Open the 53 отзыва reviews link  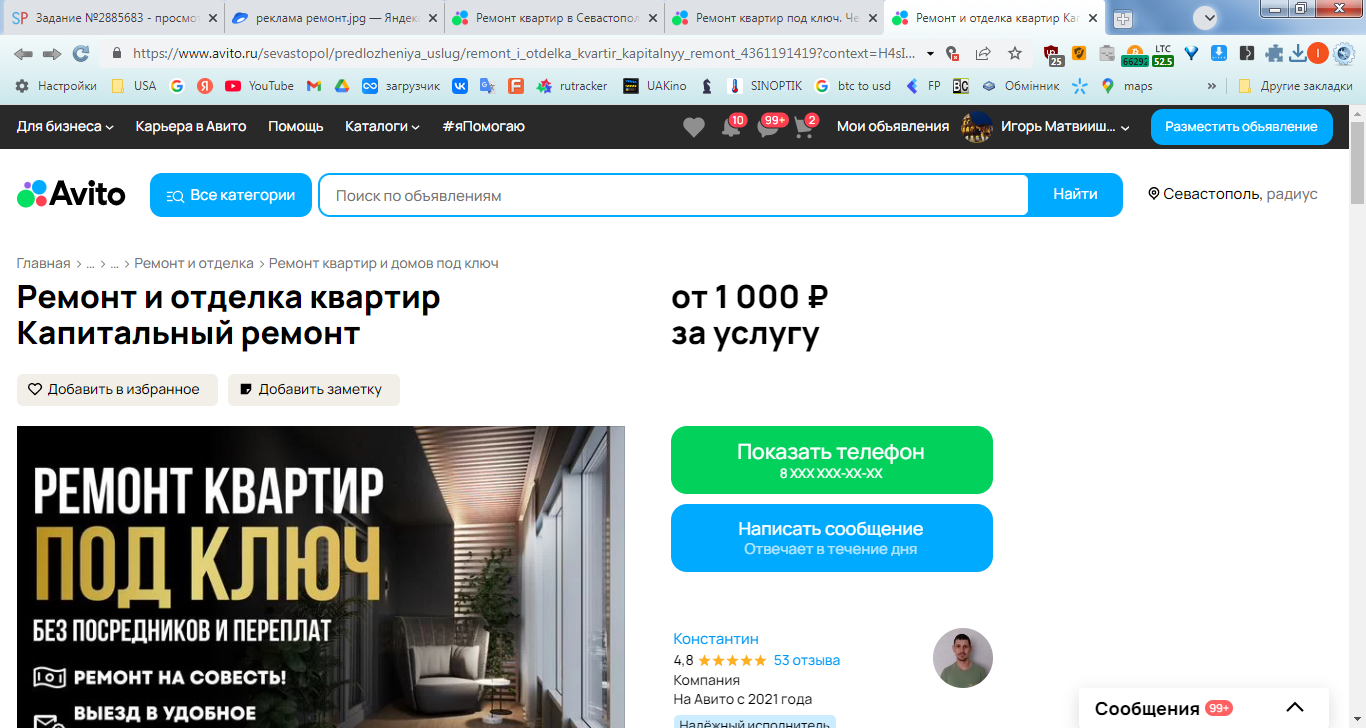807,660
